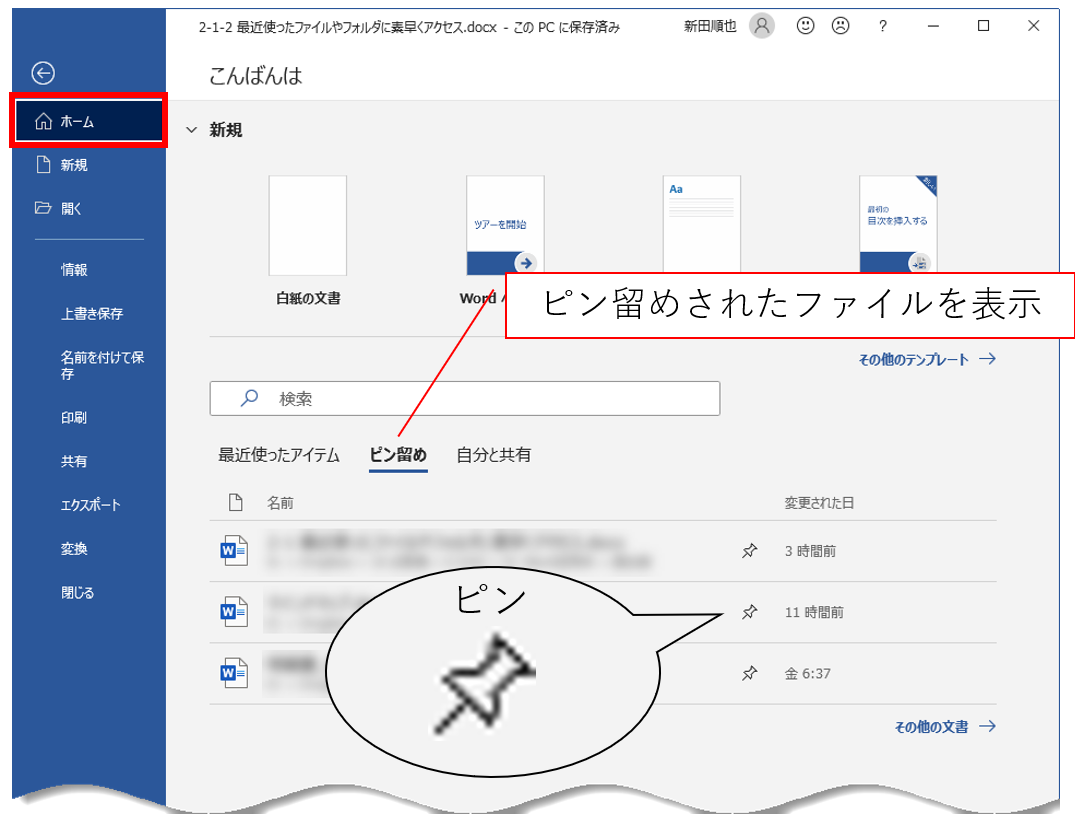
Task: Select 印刷 from the sidebar
Action: point(74,418)
